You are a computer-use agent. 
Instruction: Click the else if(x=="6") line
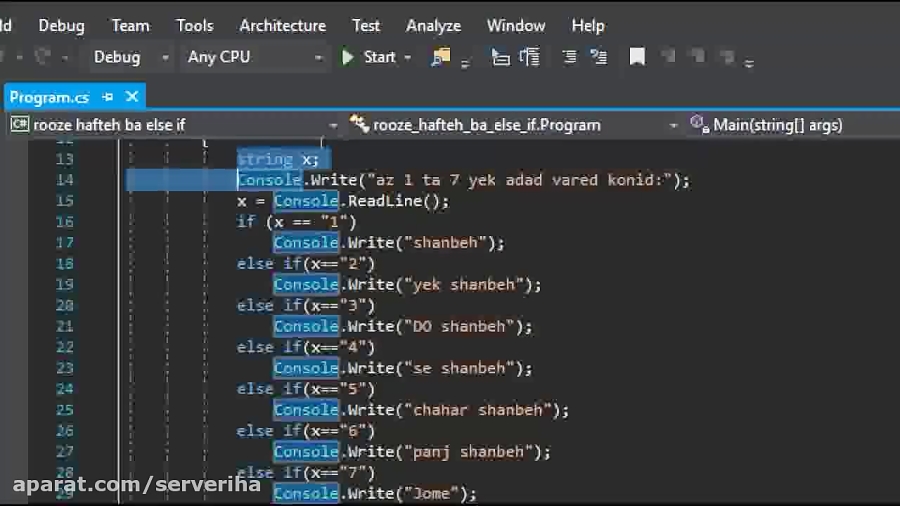point(305,431)
